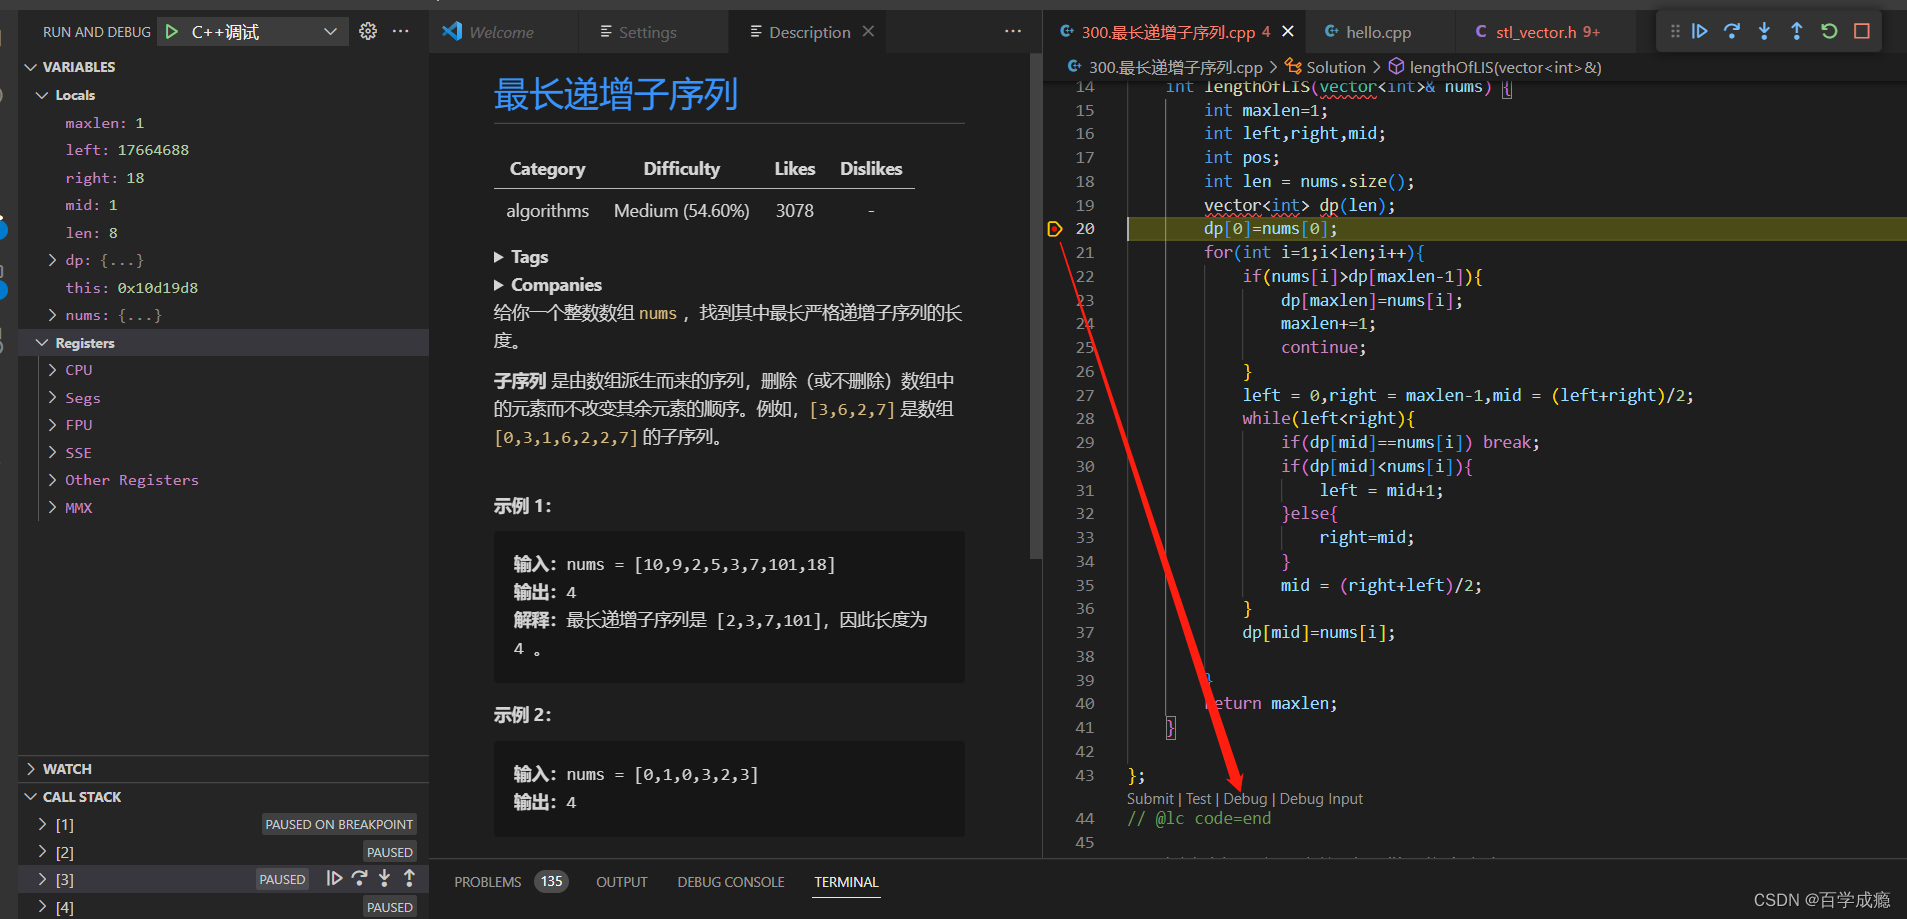Expand the FPU registers

tap(52, 425)
